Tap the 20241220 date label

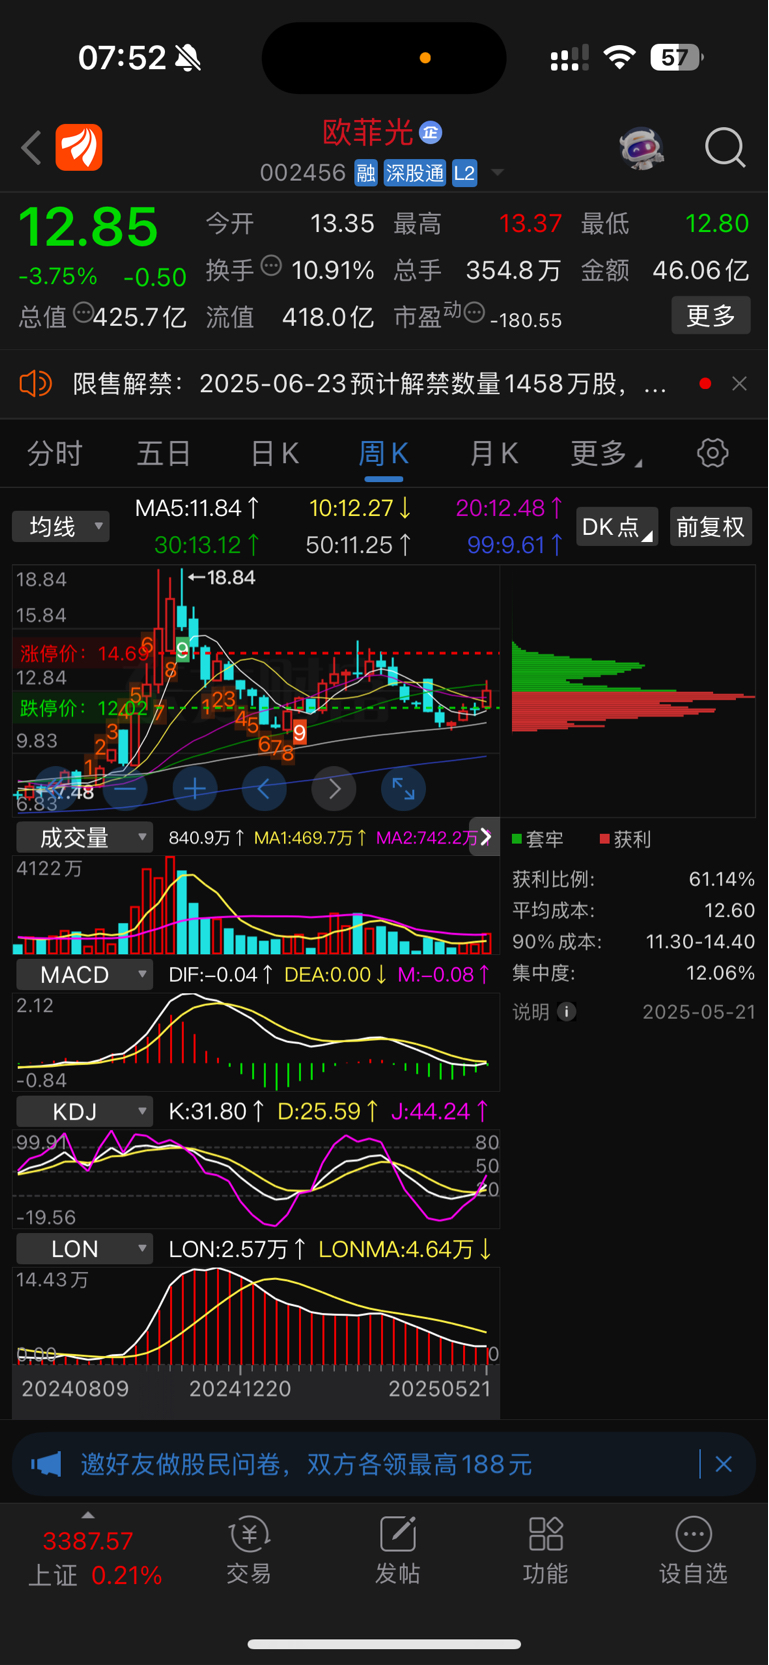click(x=240, y=1389)
